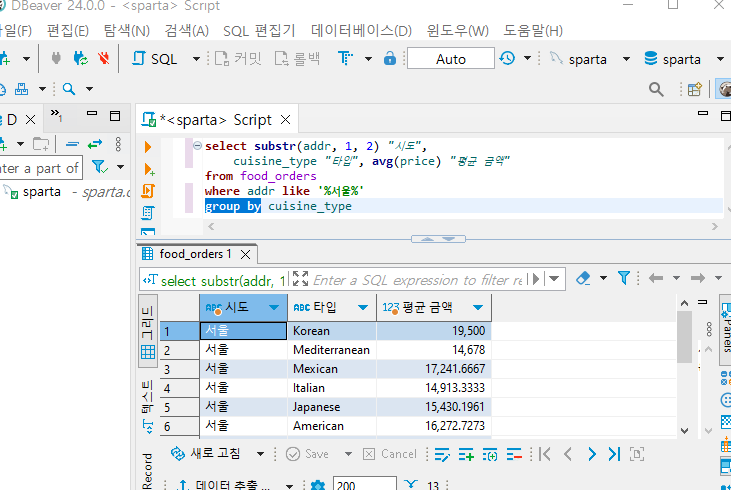Click the disconnect icon

pyautogui.click(x=103, y=59)
